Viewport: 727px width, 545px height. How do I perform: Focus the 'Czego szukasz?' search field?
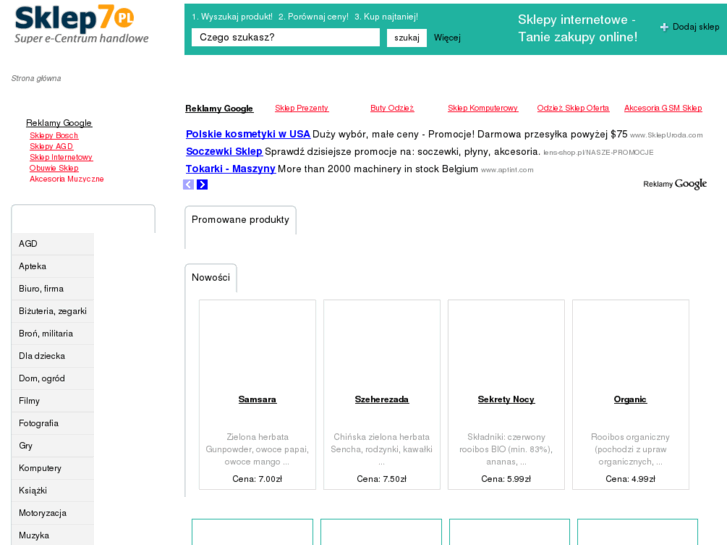[x=285, y=37]
